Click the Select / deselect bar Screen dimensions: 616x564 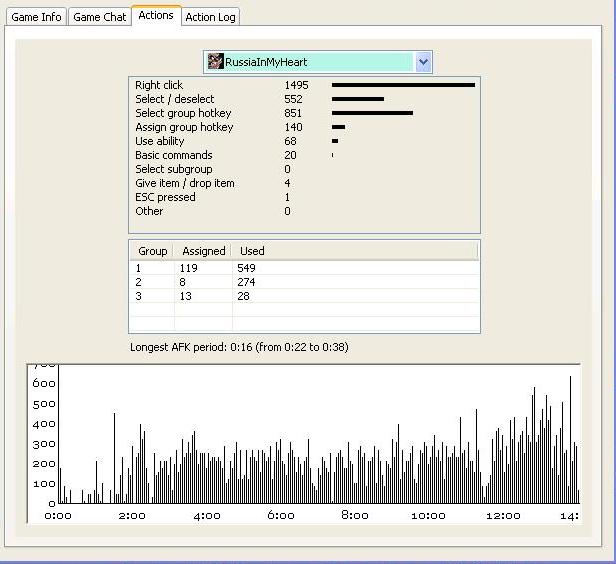click(358, 99)
